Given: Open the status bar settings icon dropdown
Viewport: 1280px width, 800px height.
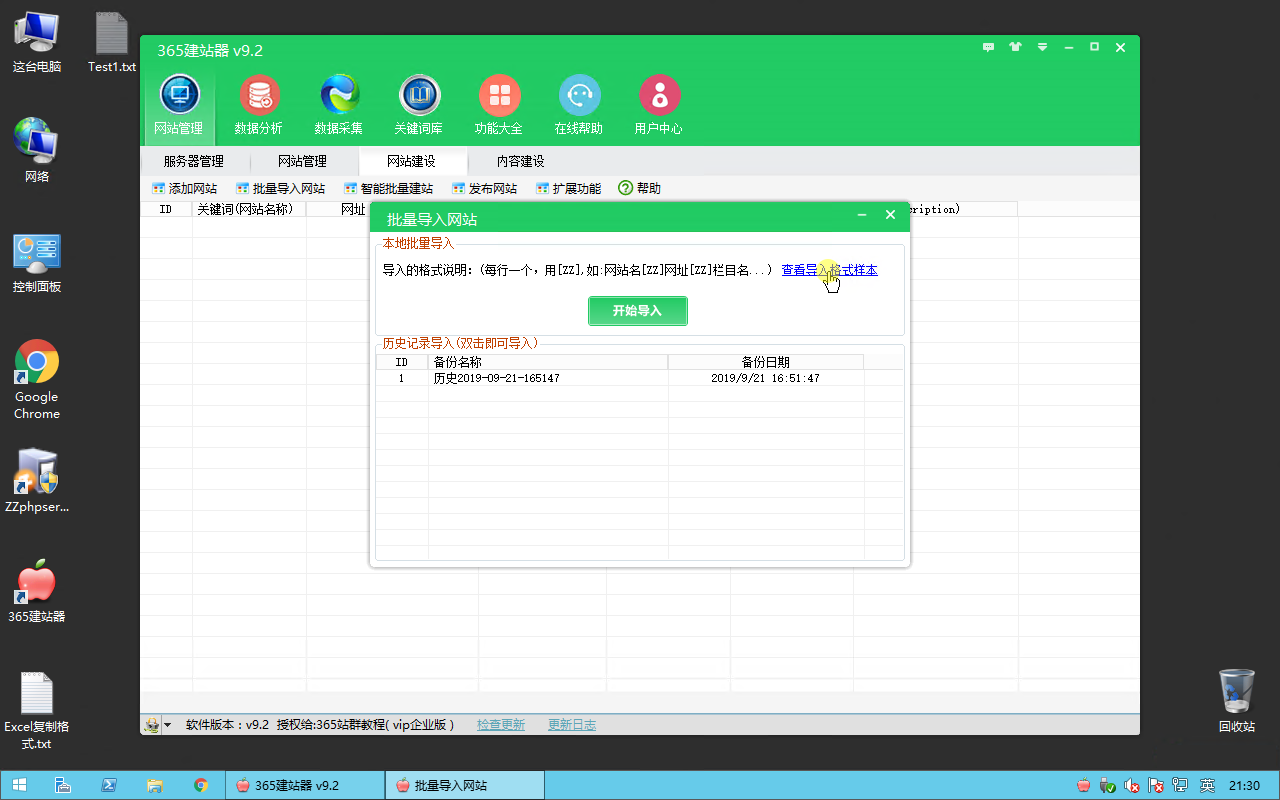Looking at the screenshot, I should 157,725.
